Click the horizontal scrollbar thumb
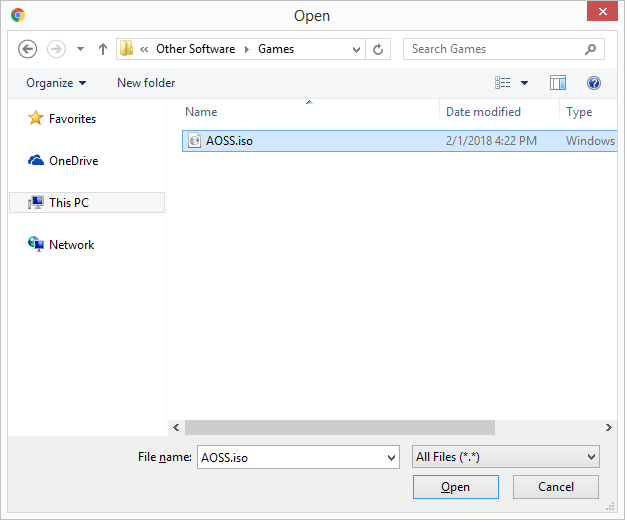Image resolution: width=625 pixels, height=520 pixels. click(x=340, y=428)
